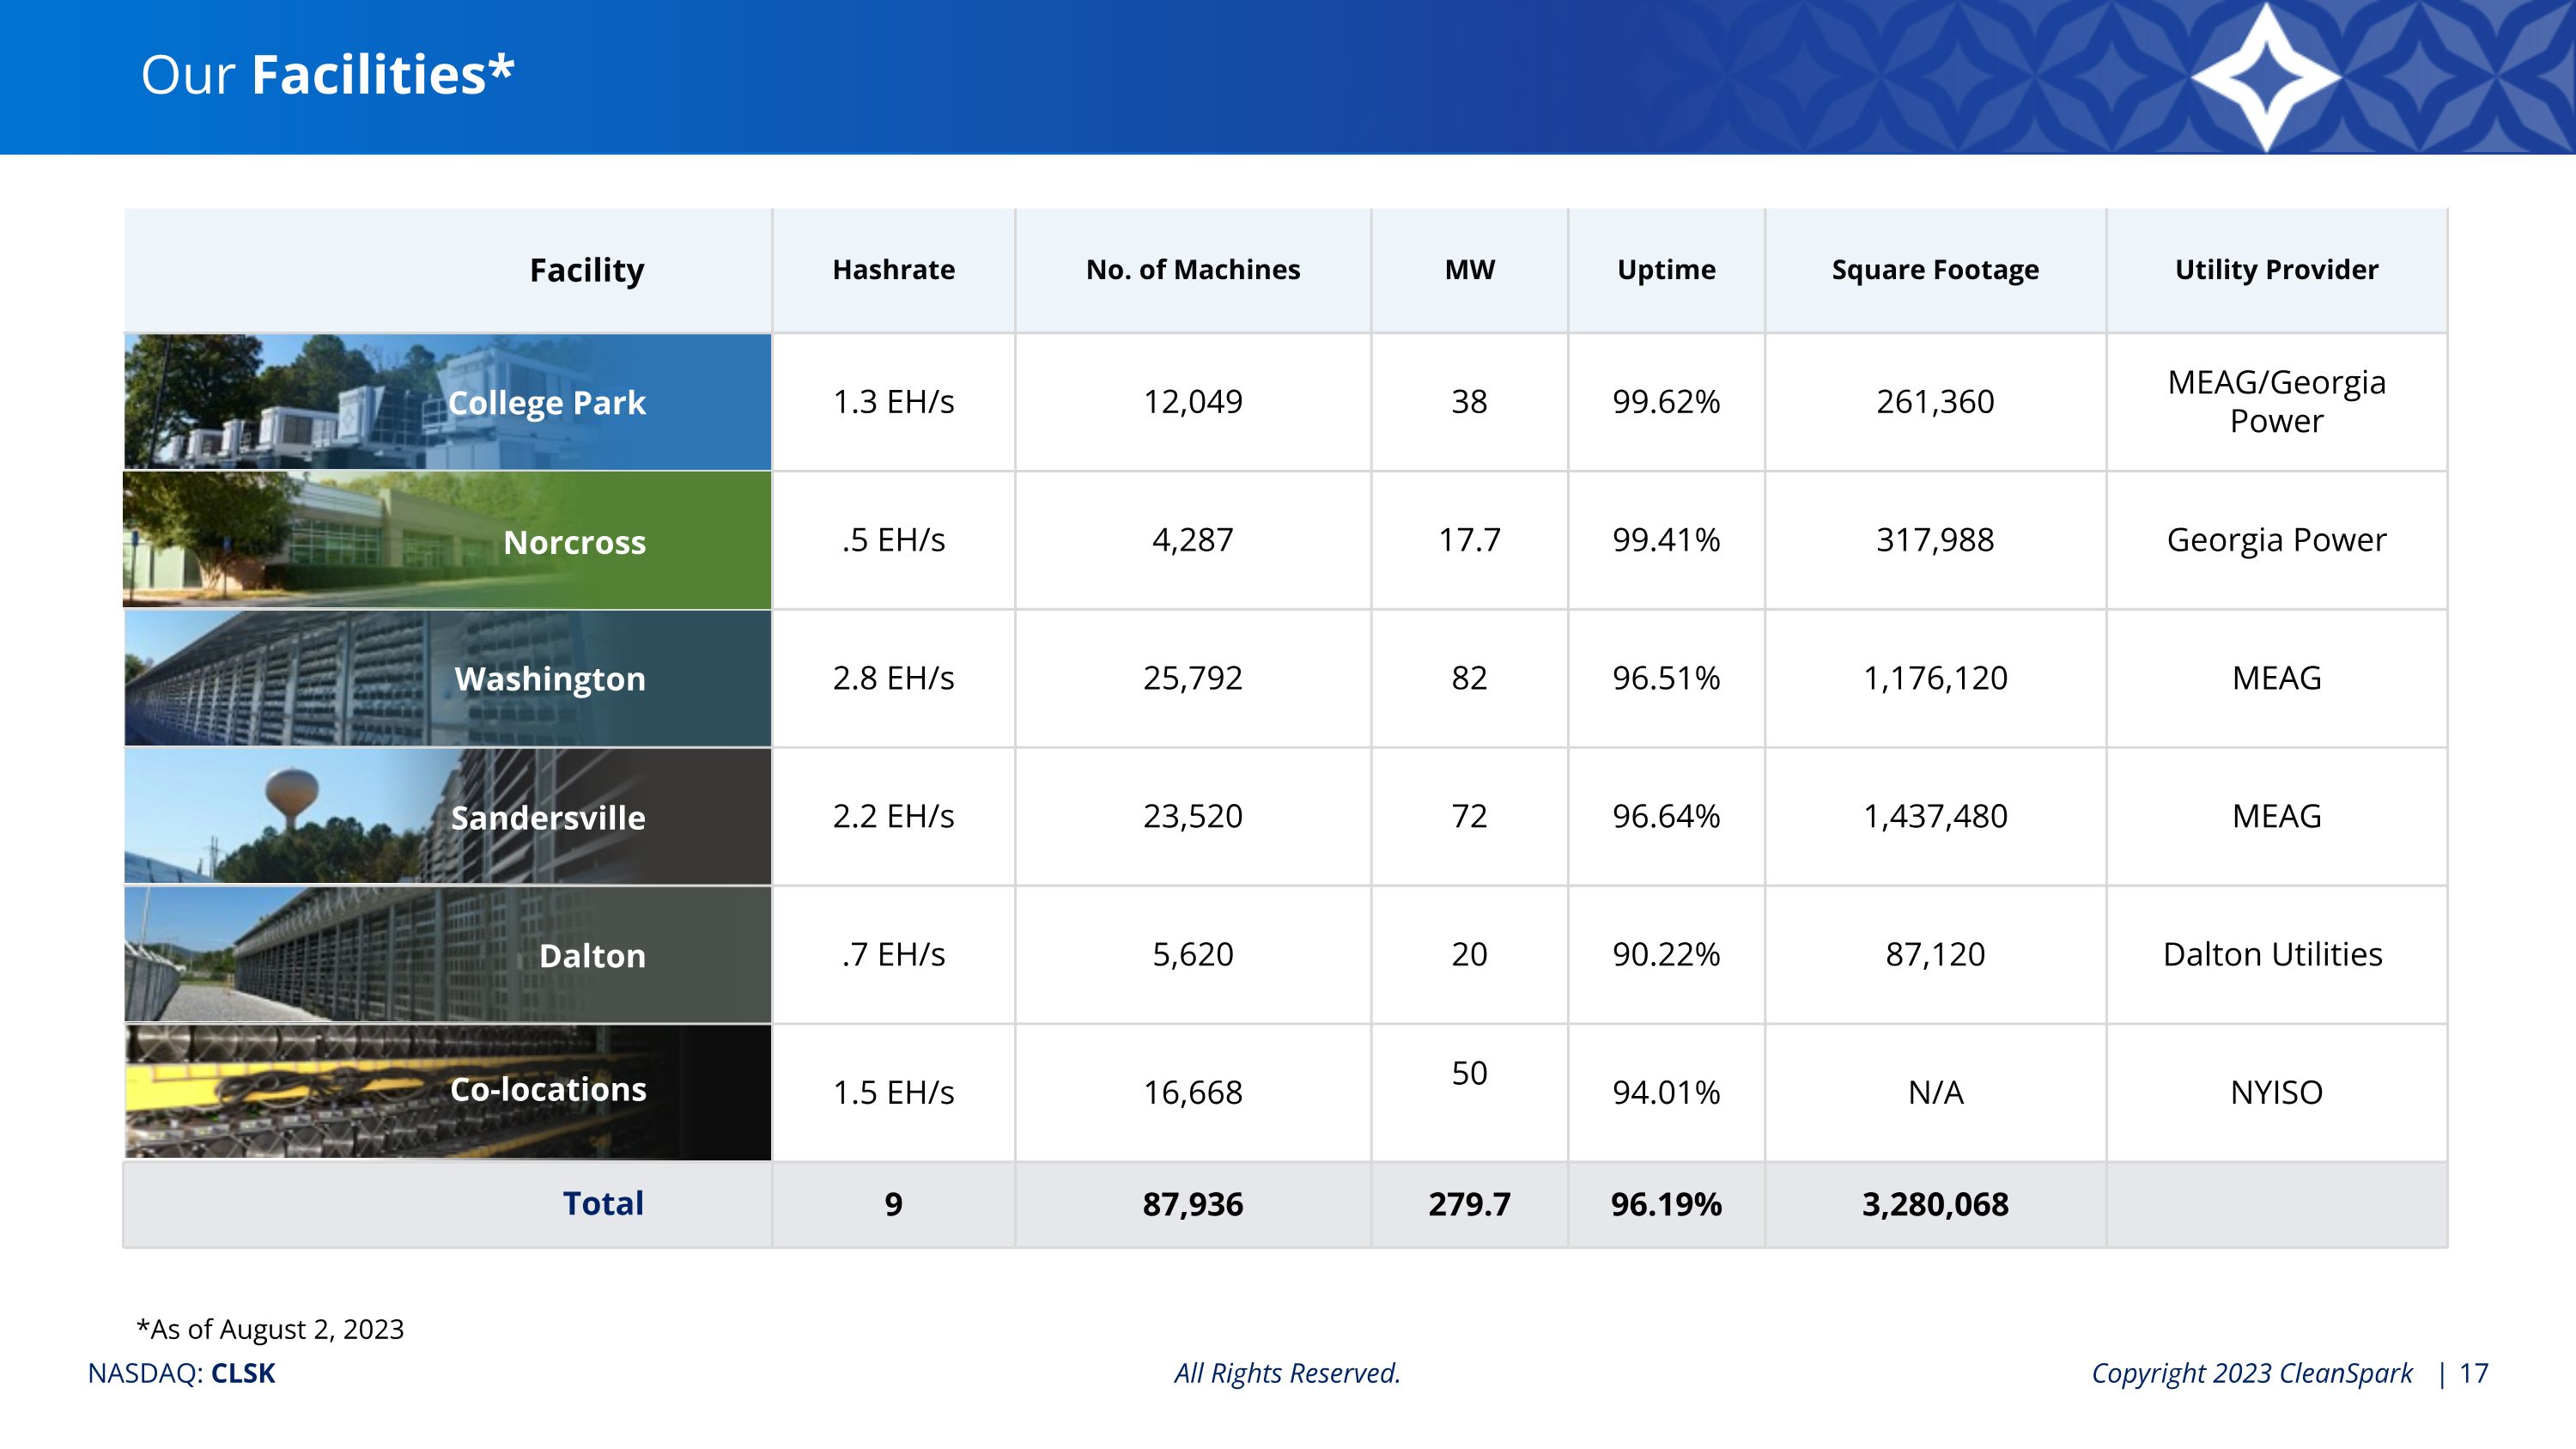This screenshot has width=2576, height=1449.
Task: Click the Hashrate column header
Action: coord(893,270)
